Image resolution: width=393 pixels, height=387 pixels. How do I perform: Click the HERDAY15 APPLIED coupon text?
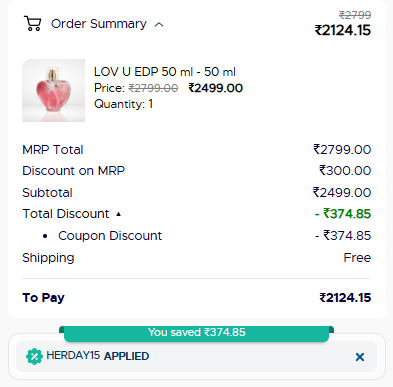pos(98,356)
